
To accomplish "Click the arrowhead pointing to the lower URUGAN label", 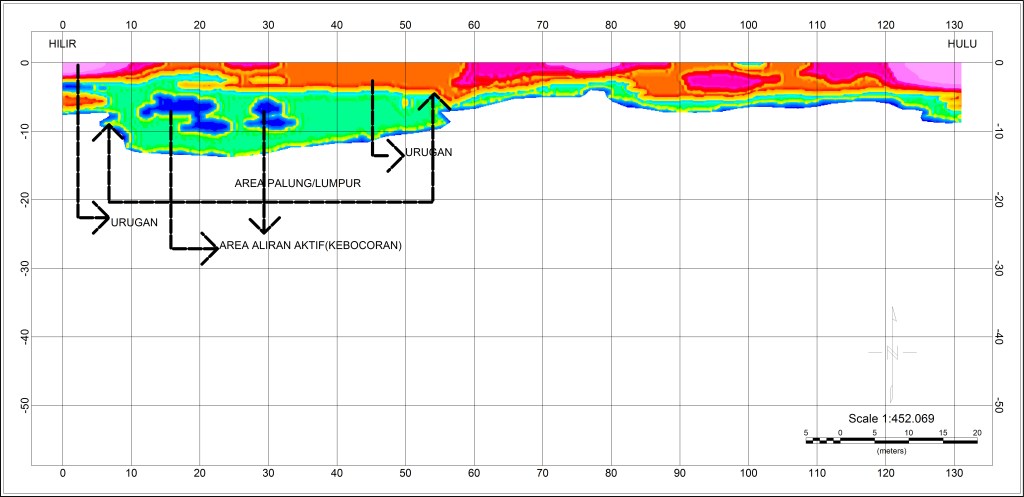I will point(100,217).
